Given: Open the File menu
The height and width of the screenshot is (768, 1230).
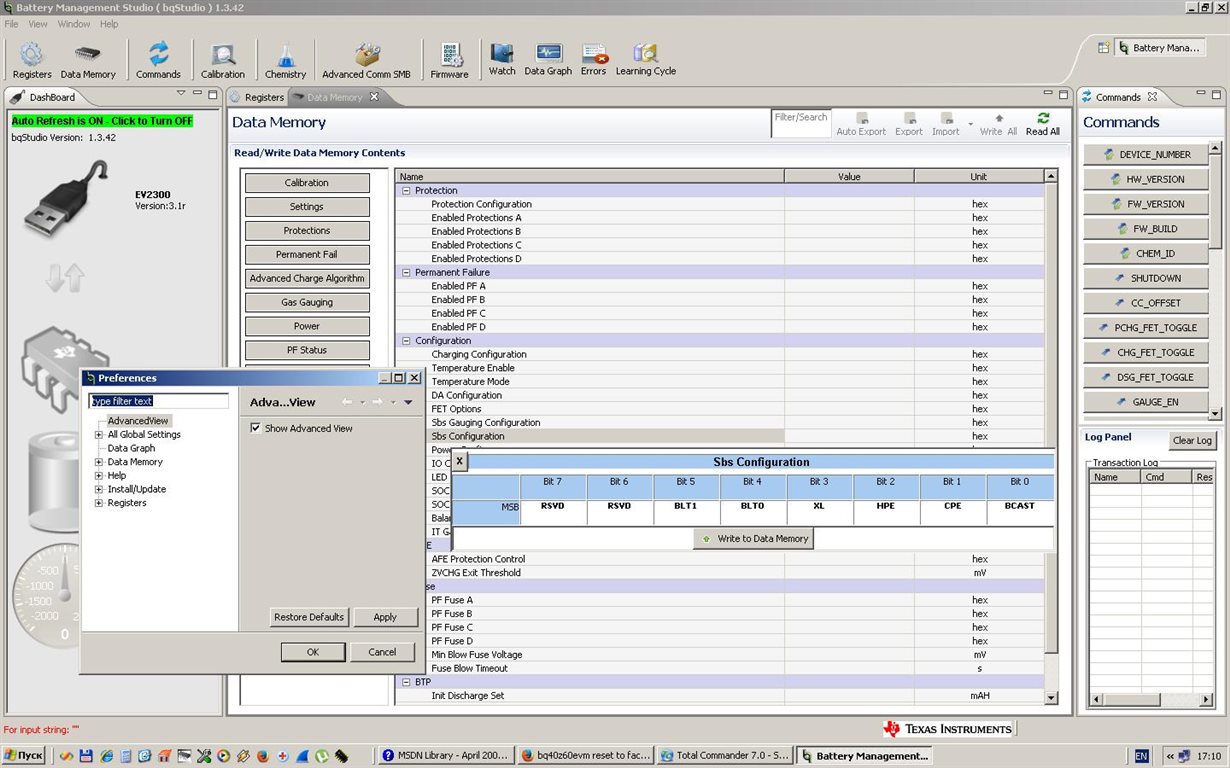Looking at the screenshot, I should click(12, 24).
